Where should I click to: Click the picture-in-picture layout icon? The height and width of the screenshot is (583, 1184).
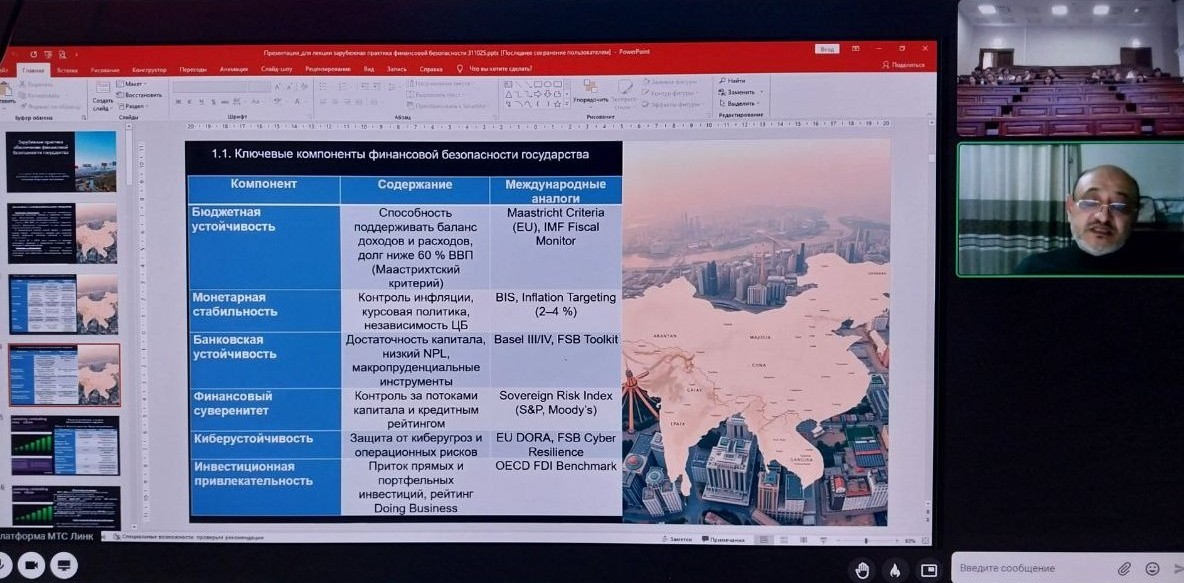click(x=929, y=570)
